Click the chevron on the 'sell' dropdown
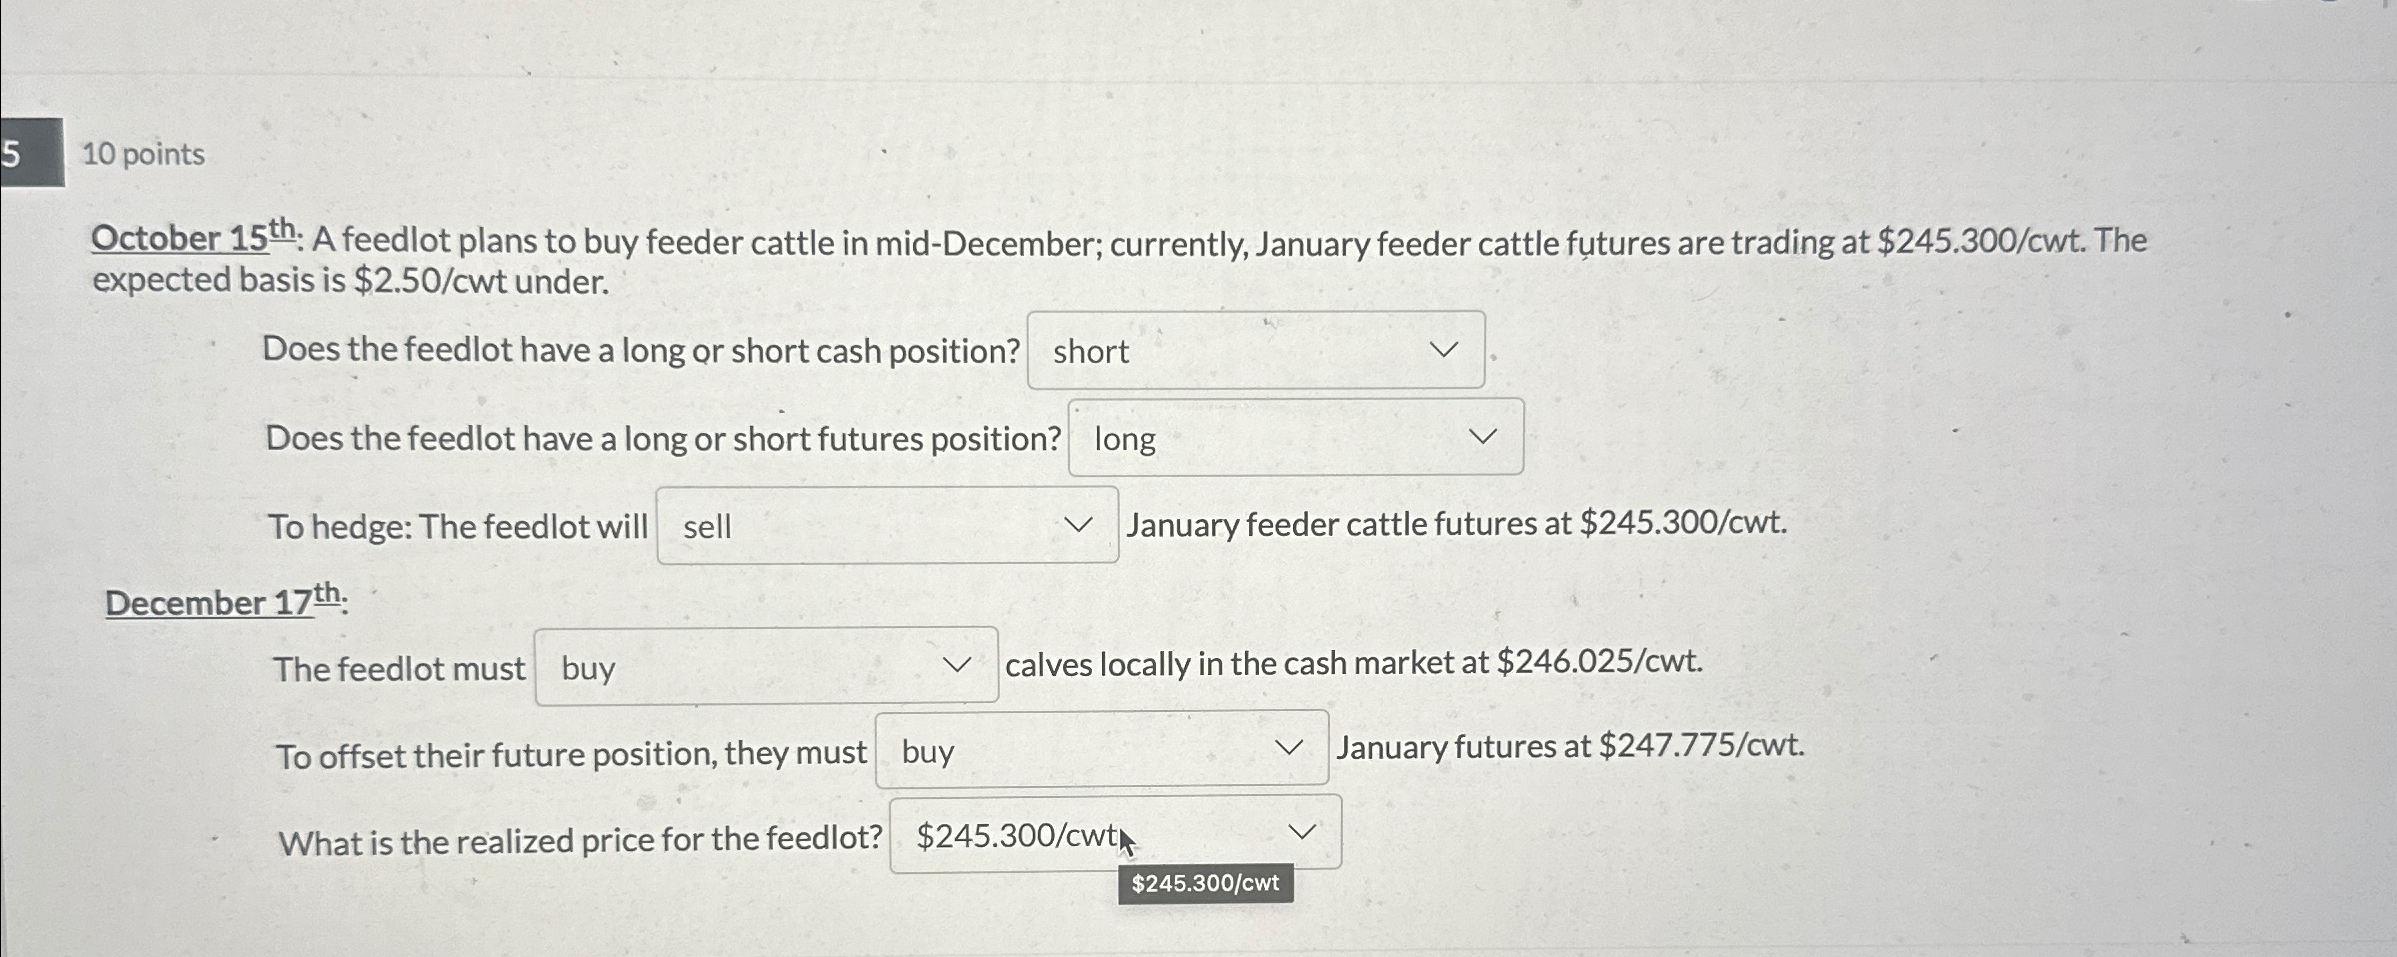 click(1078, 524)
